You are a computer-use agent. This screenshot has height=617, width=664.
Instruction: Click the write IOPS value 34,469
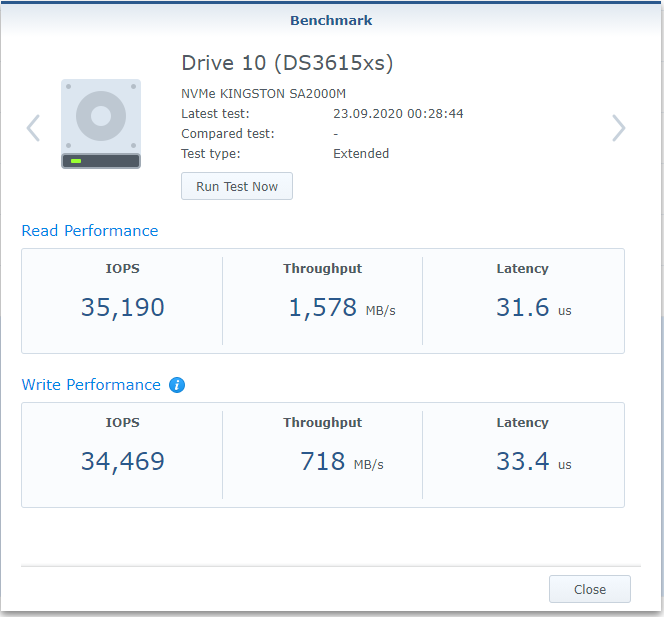point(122,462)
